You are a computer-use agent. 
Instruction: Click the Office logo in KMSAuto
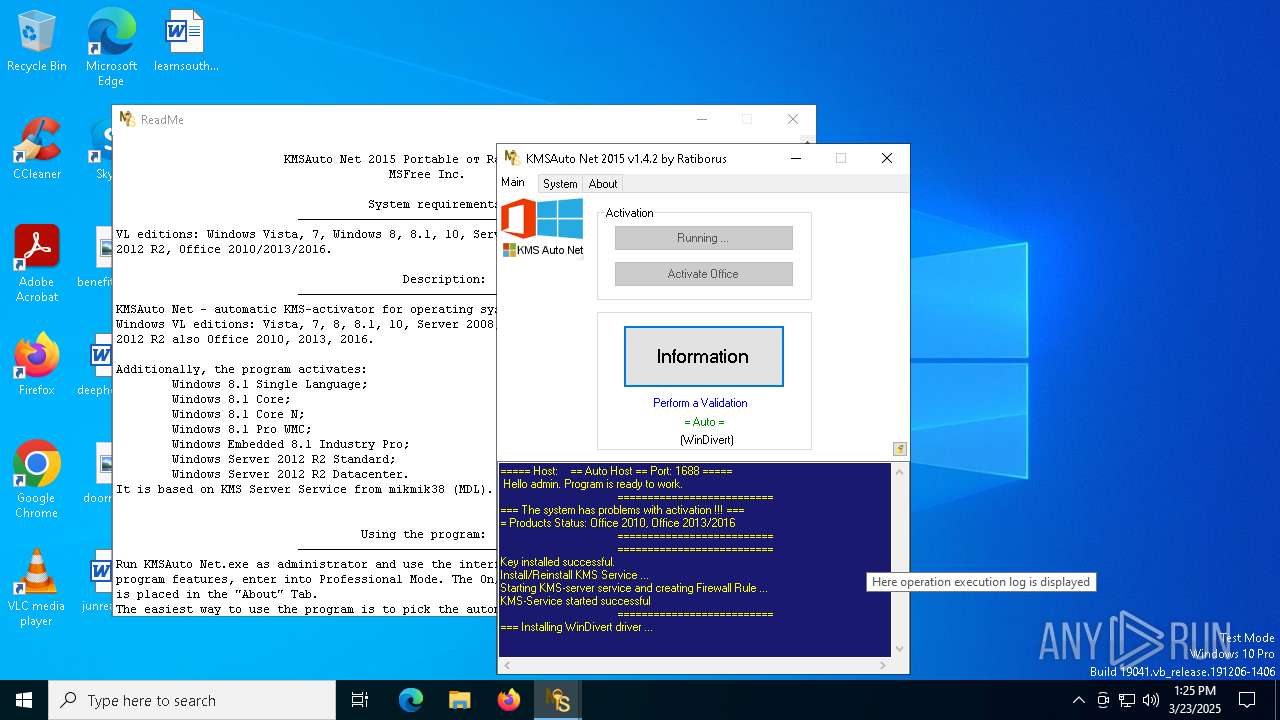518,219
